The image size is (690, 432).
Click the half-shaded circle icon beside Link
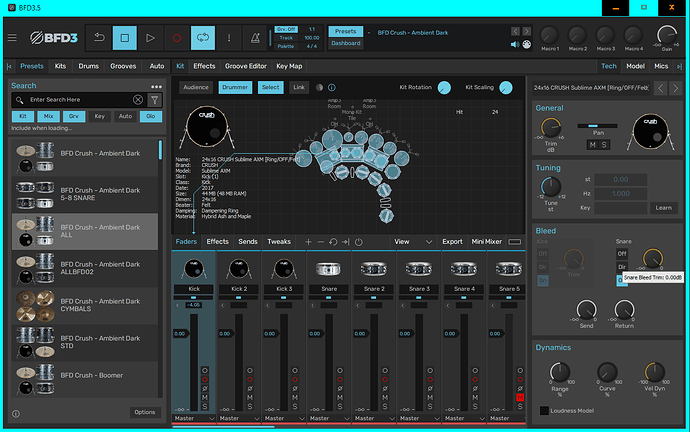coord(319,88)
